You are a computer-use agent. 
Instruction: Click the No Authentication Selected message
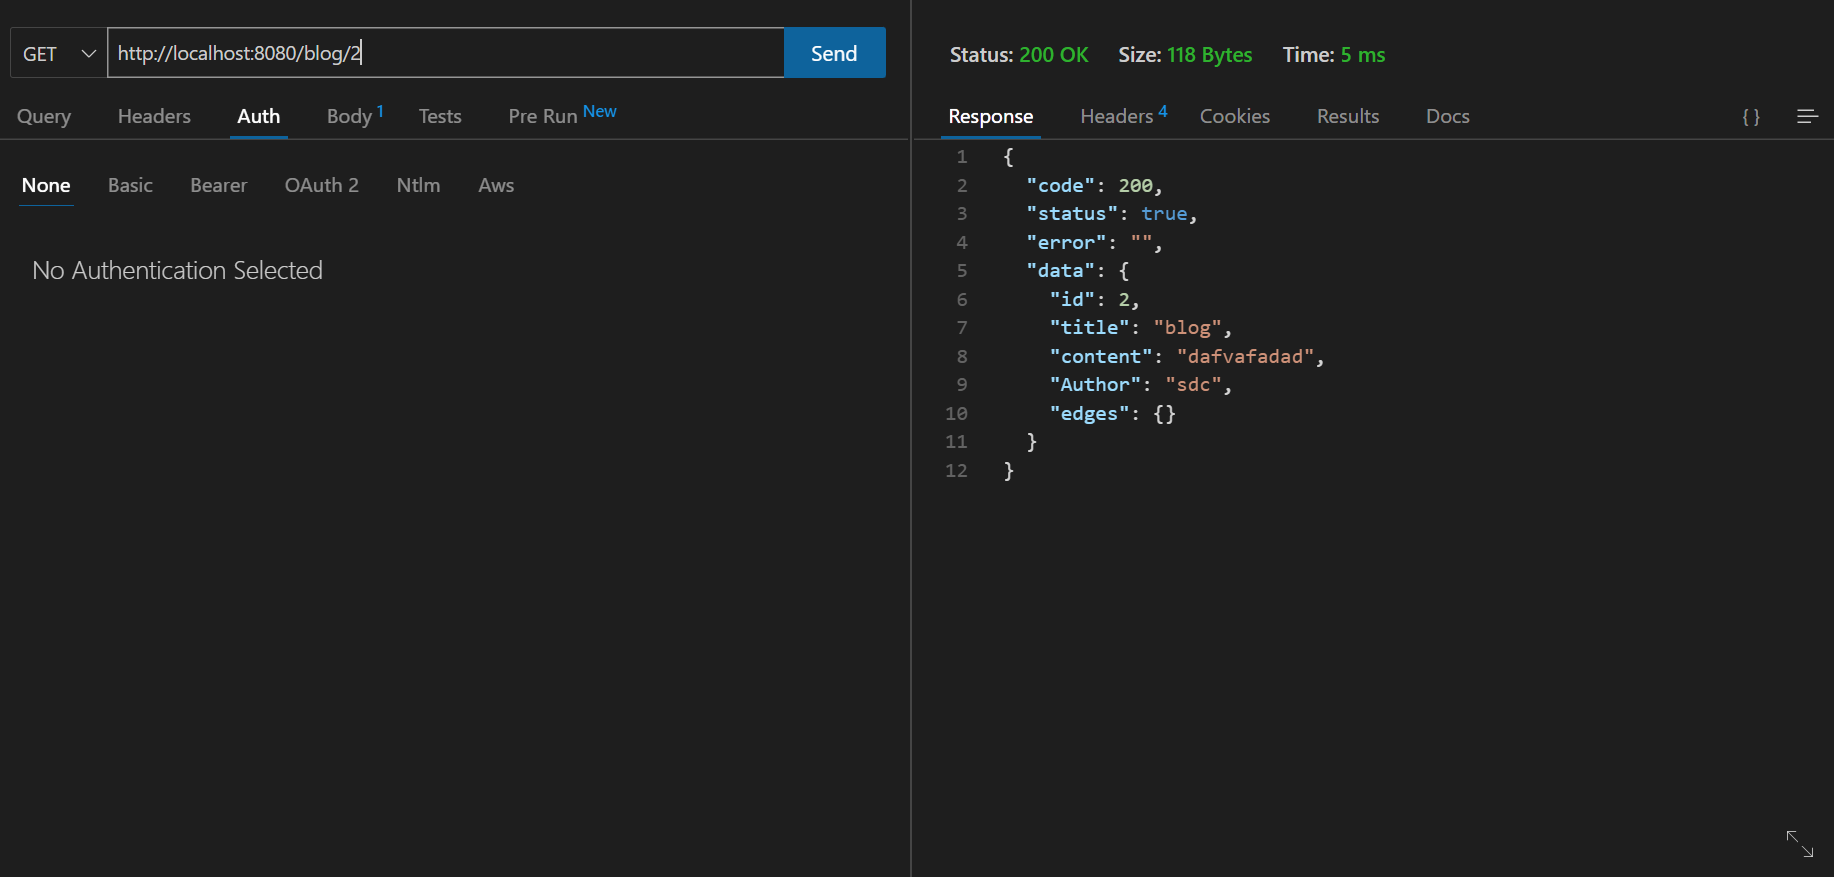tap(178, 271)
